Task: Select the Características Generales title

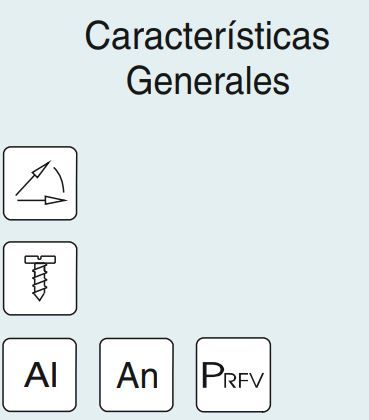Action: pyautogui.click(x=207, y=58)
